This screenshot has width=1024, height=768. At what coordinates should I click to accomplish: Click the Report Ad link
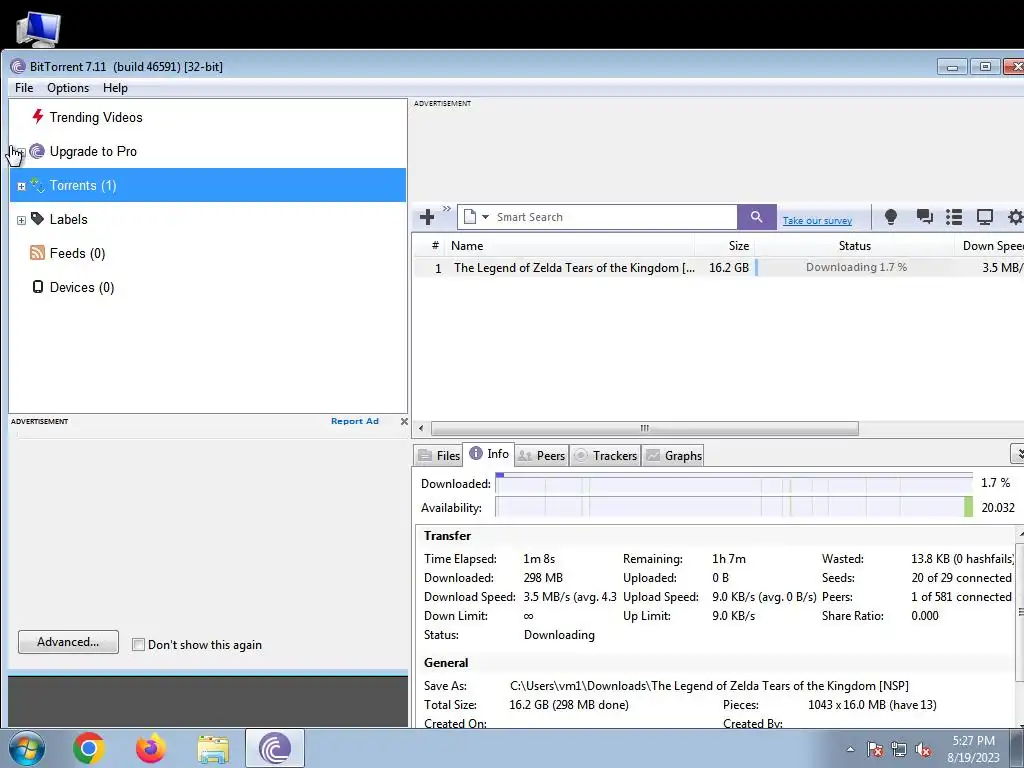pyautogui.click(x=355, y=421)
